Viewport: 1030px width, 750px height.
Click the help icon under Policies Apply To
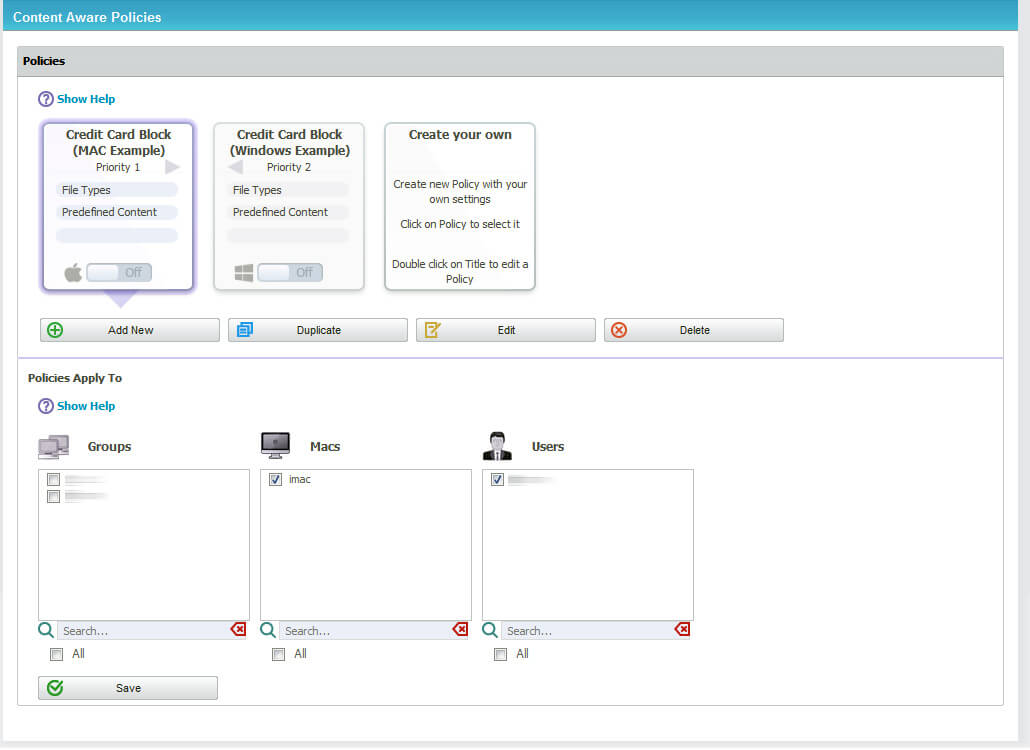click(x=45, y=406)
